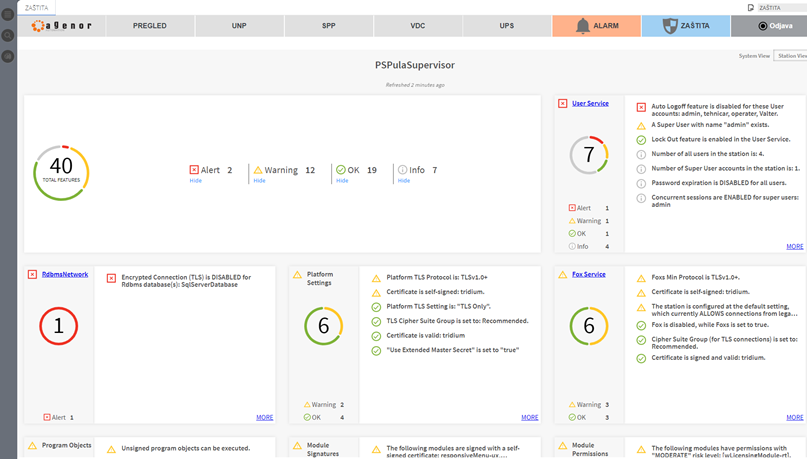This screenshot has height=459, width=807.
Task: Click page icon beside ZAŠTITA dropdown top right
Action: click(751, 8)
